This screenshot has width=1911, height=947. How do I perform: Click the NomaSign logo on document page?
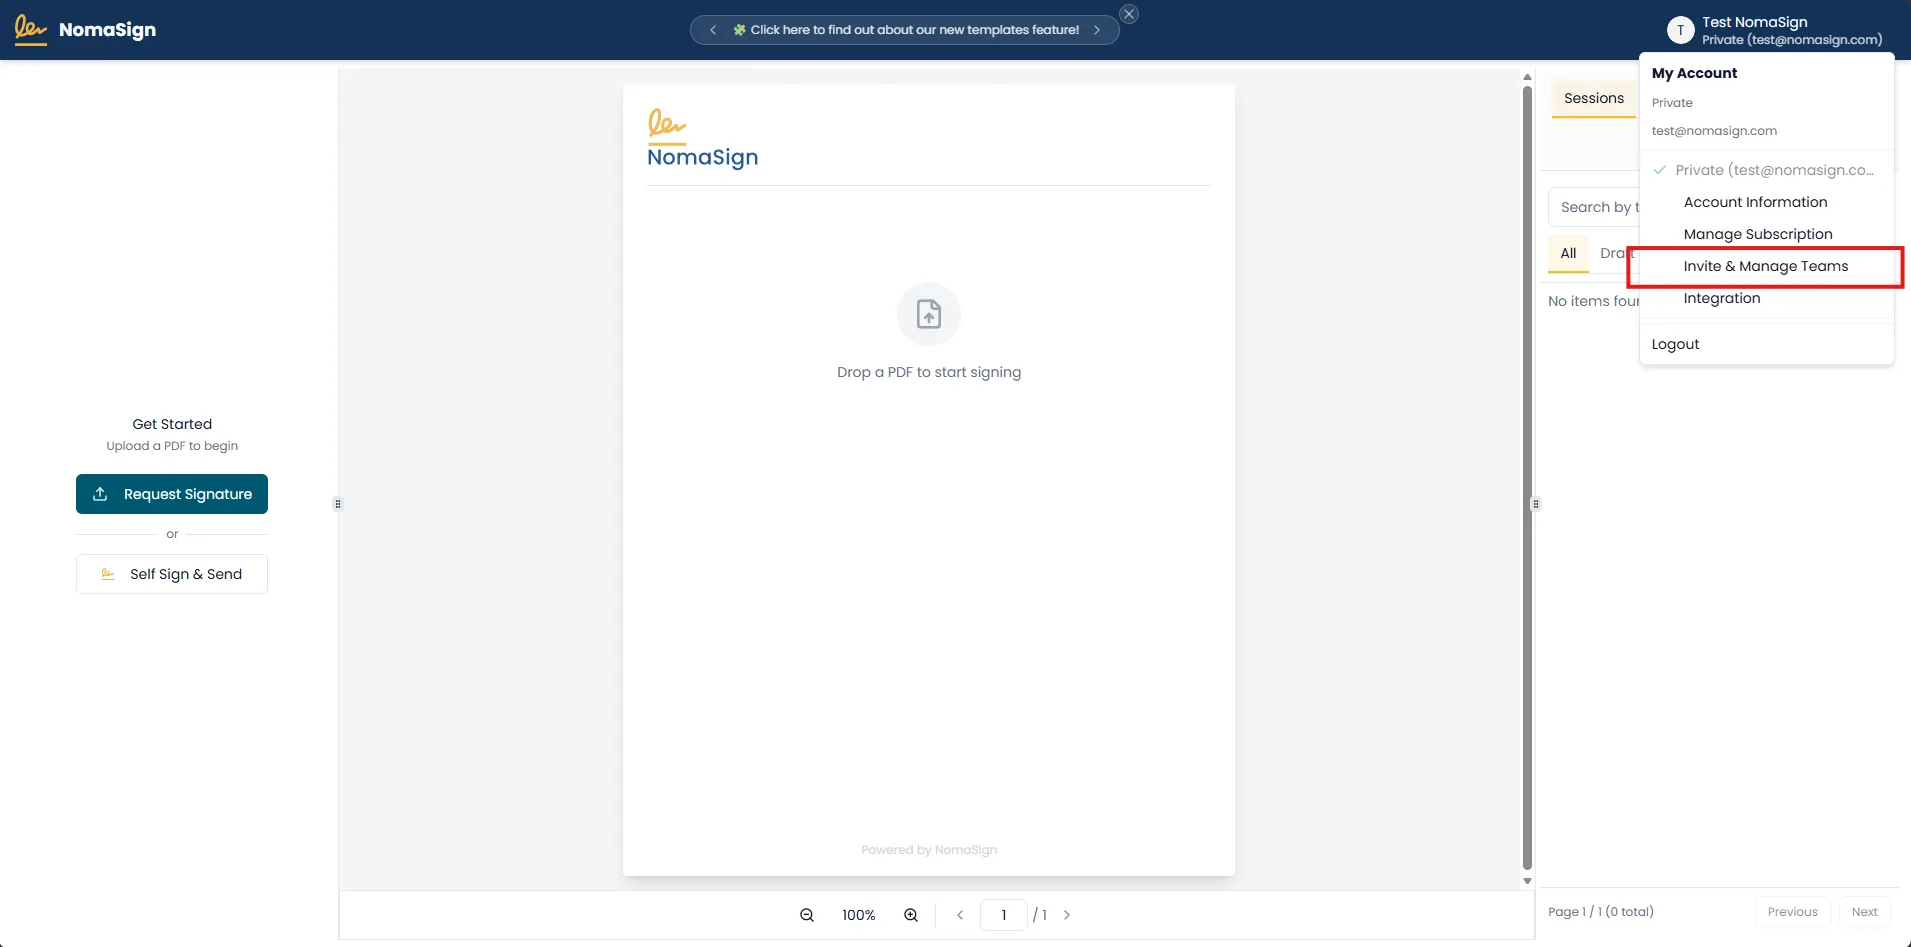[x=702, y=138]
